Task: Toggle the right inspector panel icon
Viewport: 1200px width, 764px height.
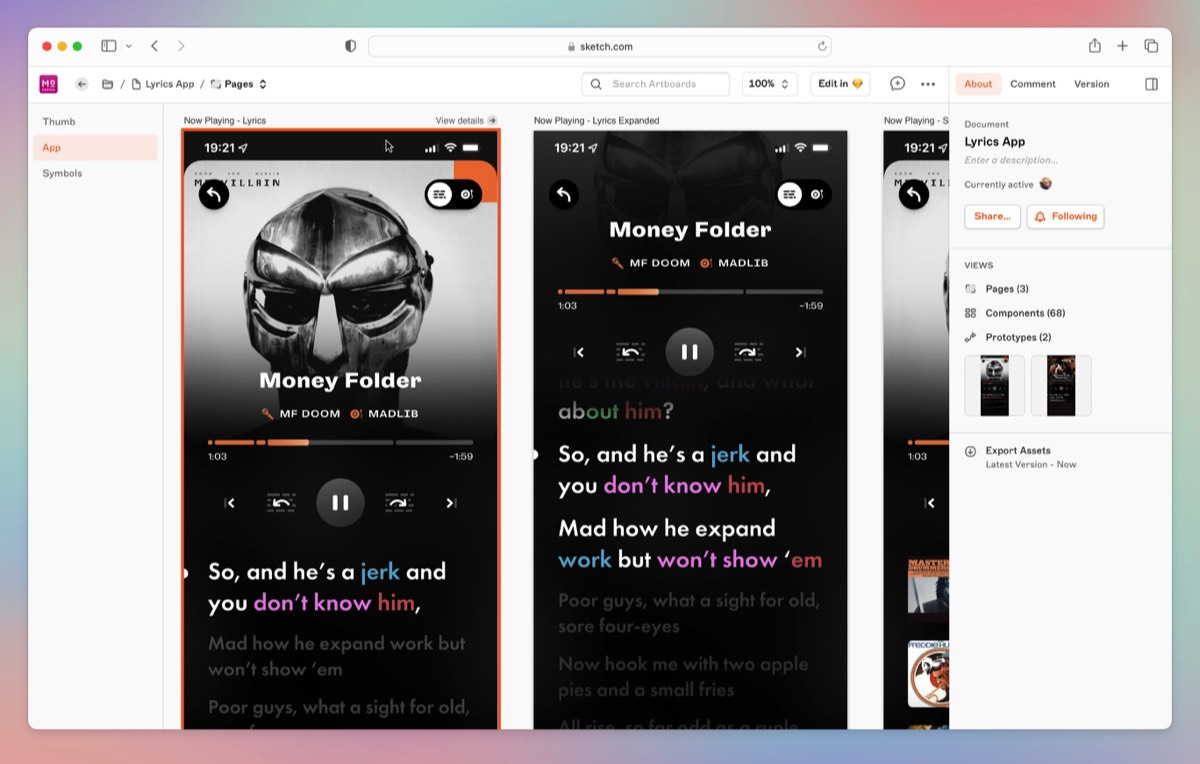Action: (1151, 84)
